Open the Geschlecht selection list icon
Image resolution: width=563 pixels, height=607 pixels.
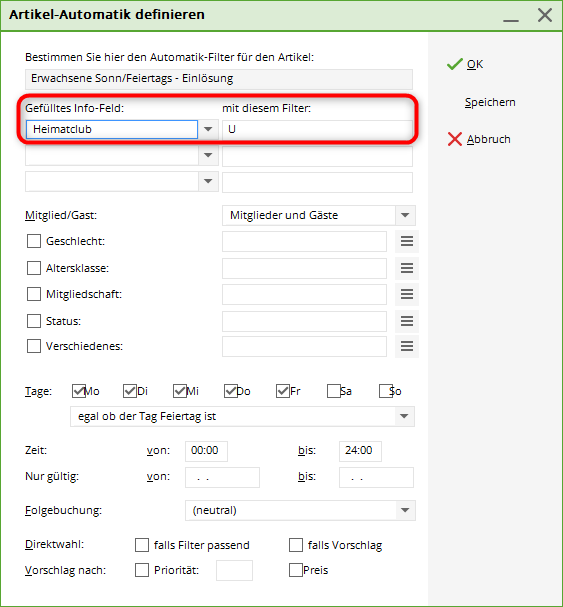[x=407, y=242]
